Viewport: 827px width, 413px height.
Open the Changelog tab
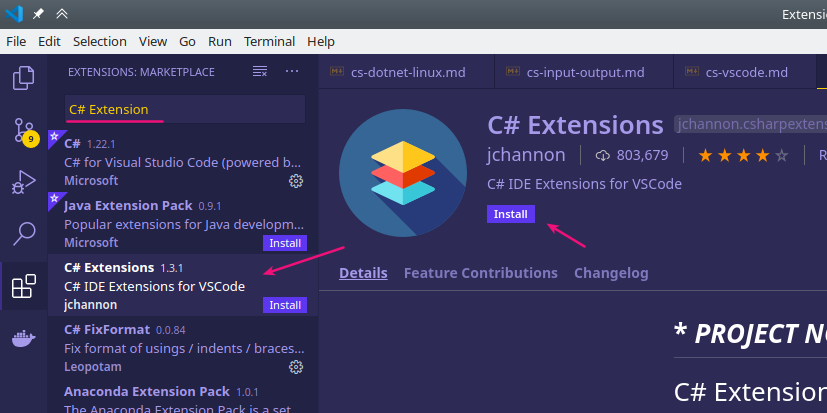coord(611,273)
